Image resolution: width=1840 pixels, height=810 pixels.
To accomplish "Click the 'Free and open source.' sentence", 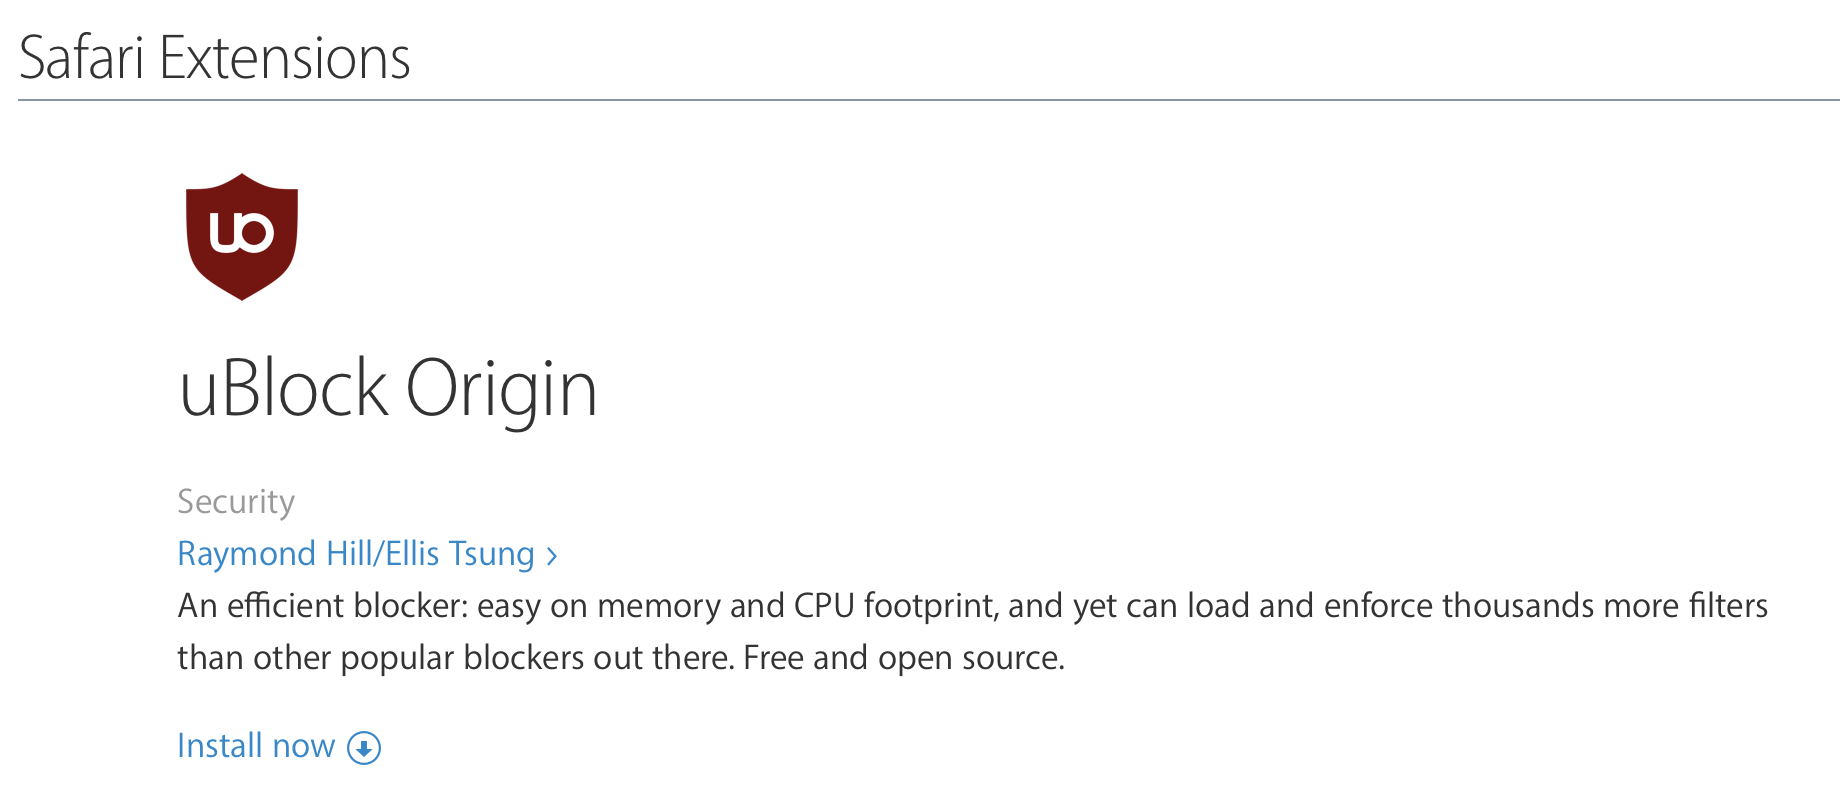I will [x=904, y=658].
